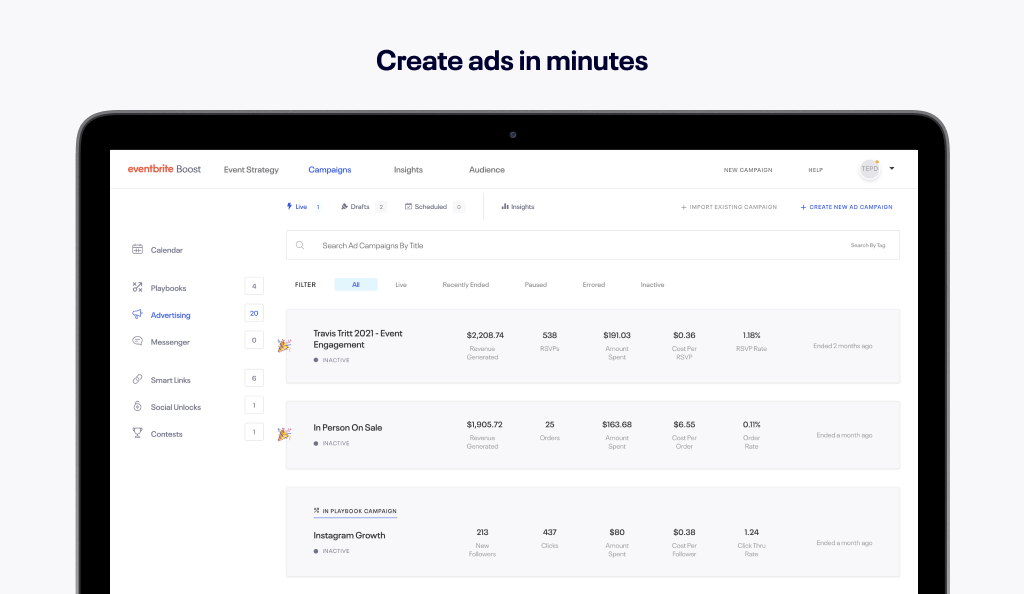The image size is (1024, 594).
Task: Click the Contests trophy icon
Action: pyautogui.click(x=138, y=434)
